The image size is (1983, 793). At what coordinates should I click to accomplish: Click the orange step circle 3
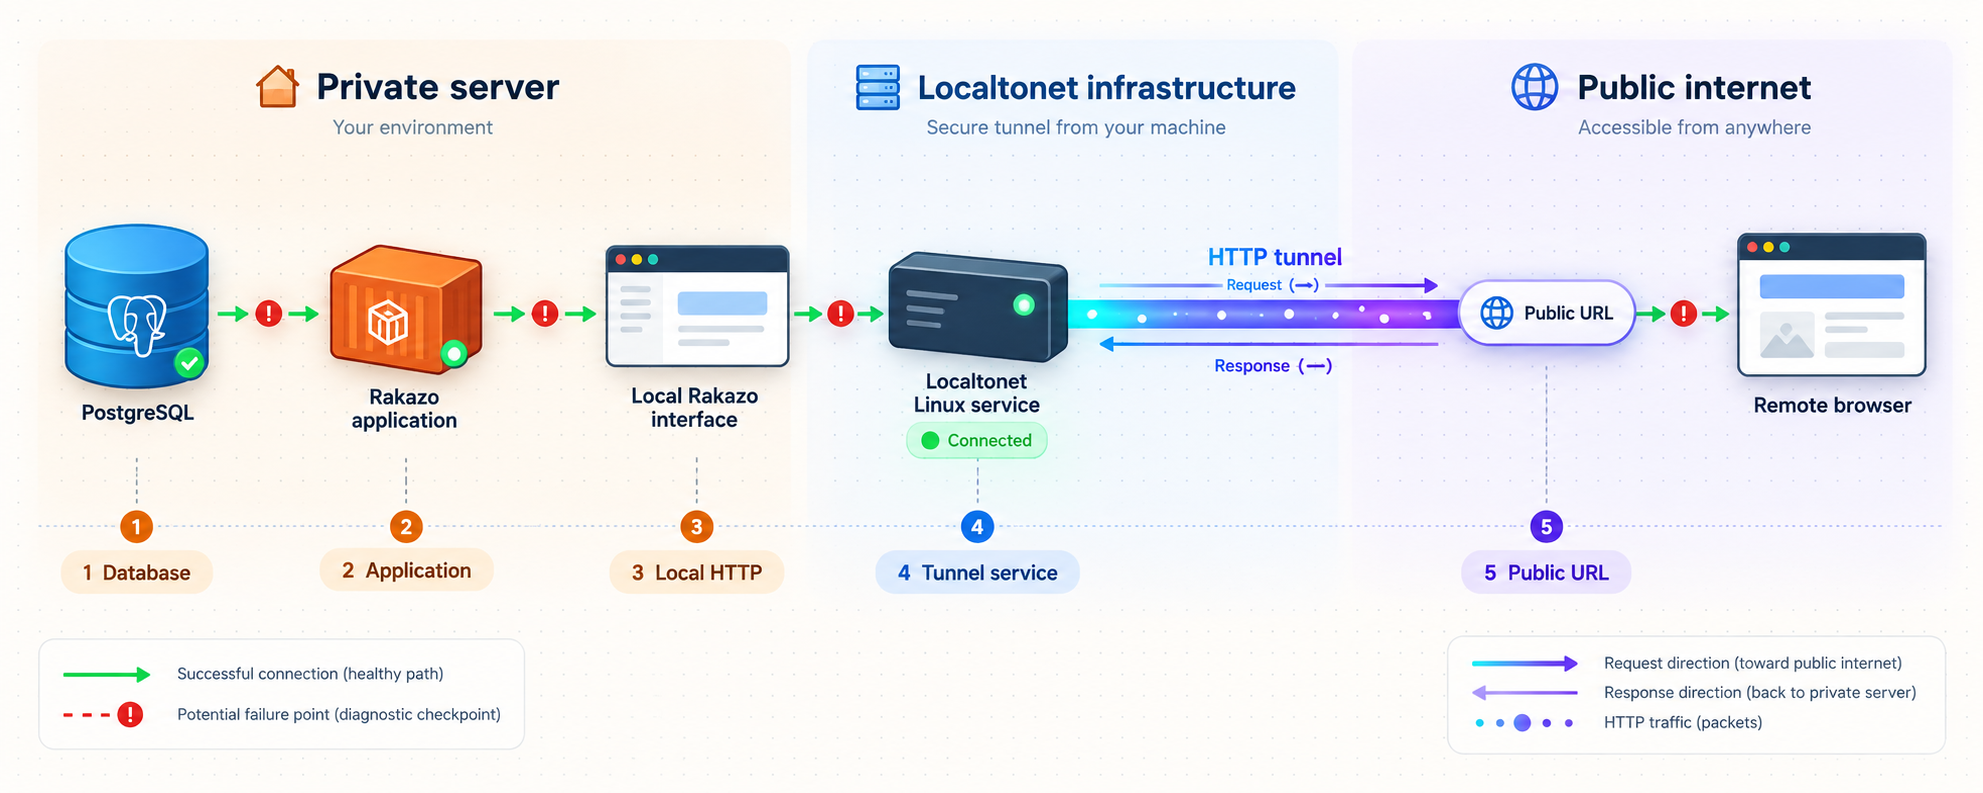click(x=697, y=527)
